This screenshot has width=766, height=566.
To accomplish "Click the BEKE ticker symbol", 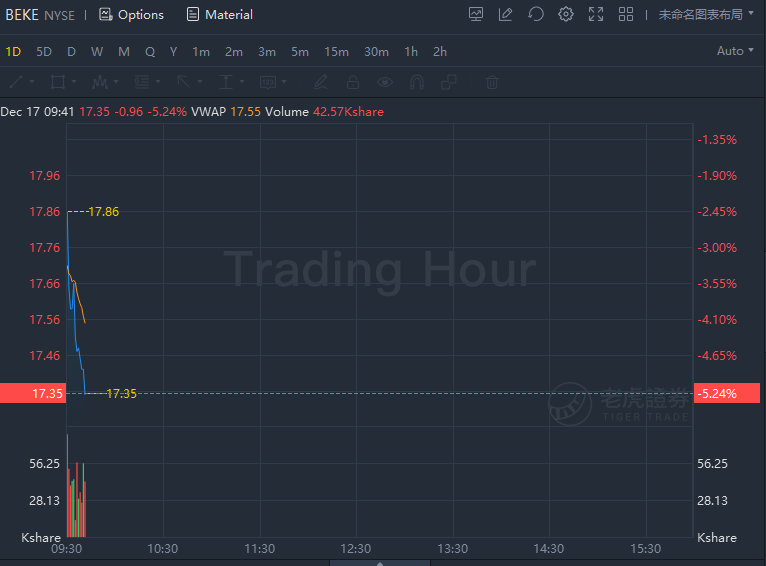I will coord(22,15).
